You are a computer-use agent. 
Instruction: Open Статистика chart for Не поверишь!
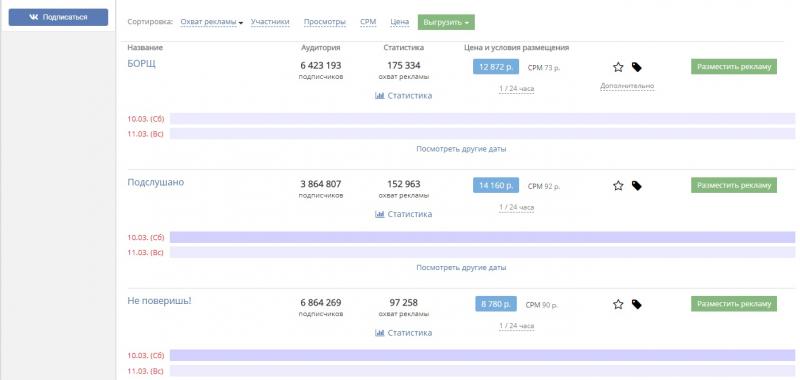pos(403,333)
